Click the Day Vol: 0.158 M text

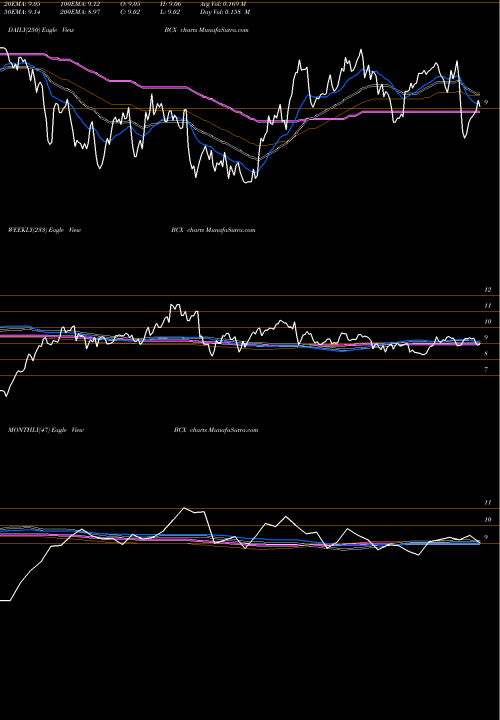click(x=225, y=12)
